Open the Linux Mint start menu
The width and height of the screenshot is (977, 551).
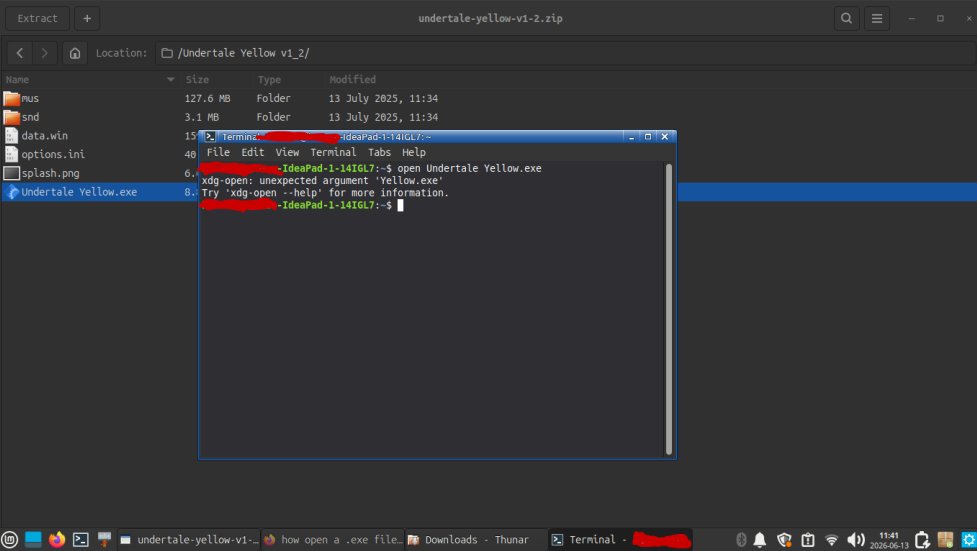tap(9, 540)
